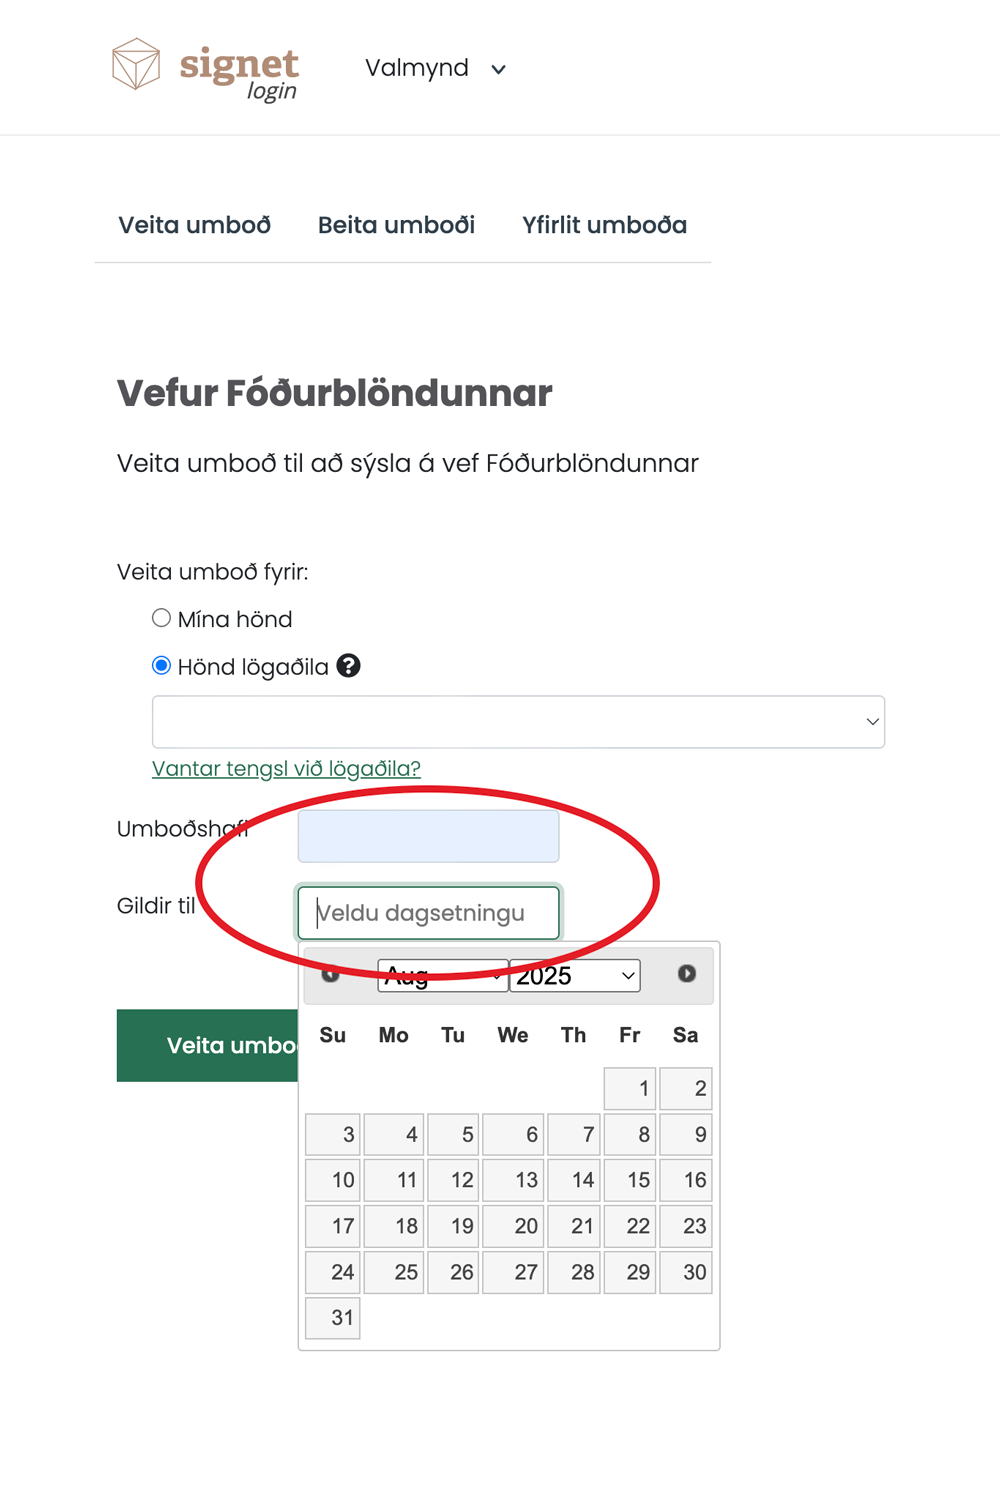The image size is (1000, 1501).
Task: Select the Hönd lögaðila radio button
Action: [161, 665]
